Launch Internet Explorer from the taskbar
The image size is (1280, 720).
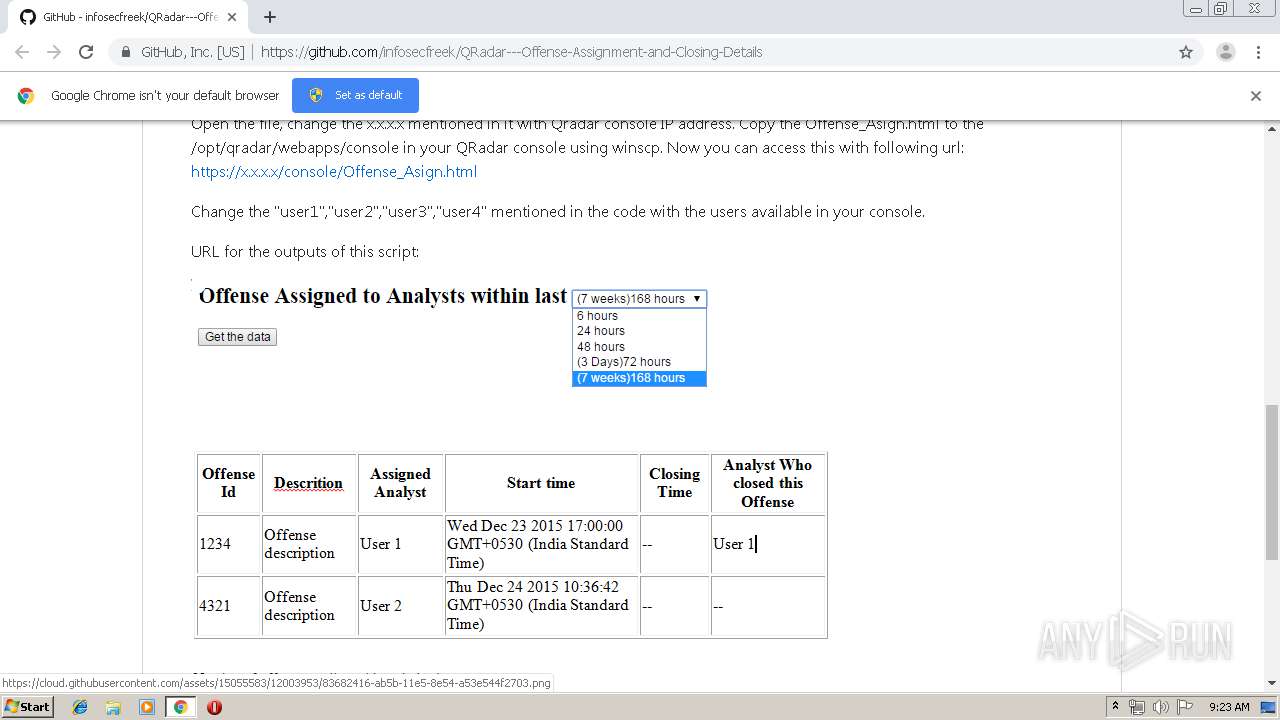[x=80, y=707]
